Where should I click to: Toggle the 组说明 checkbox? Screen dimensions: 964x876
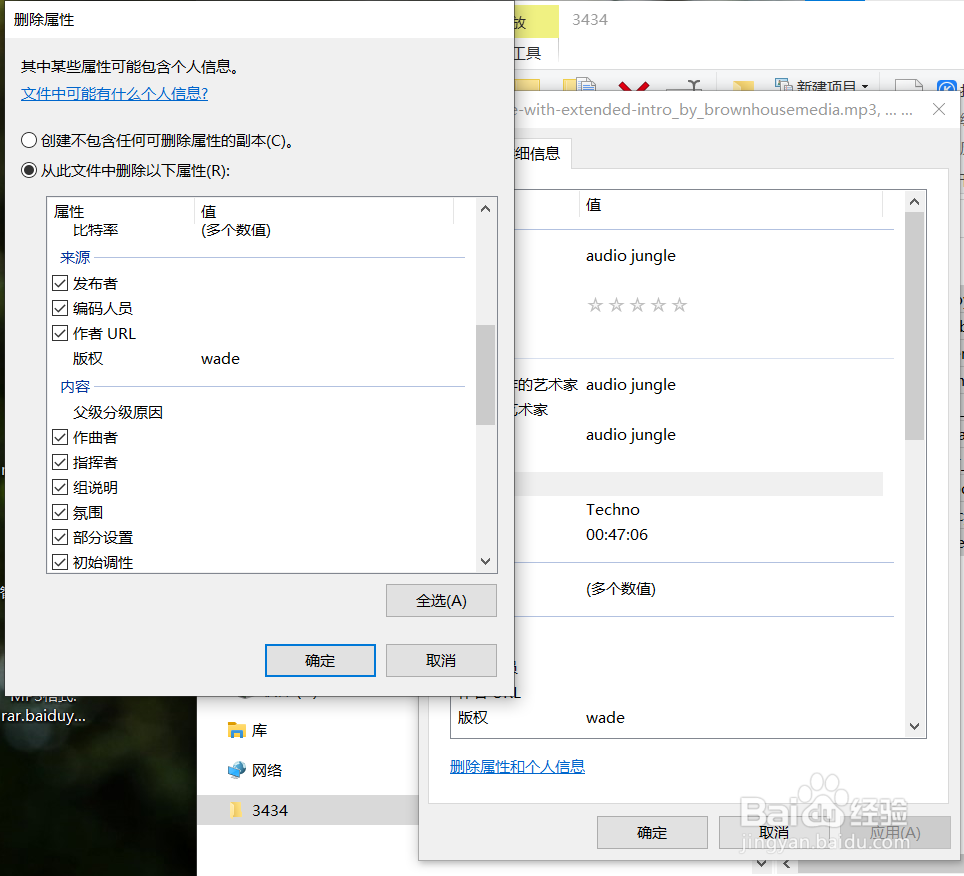coord(60,487)
